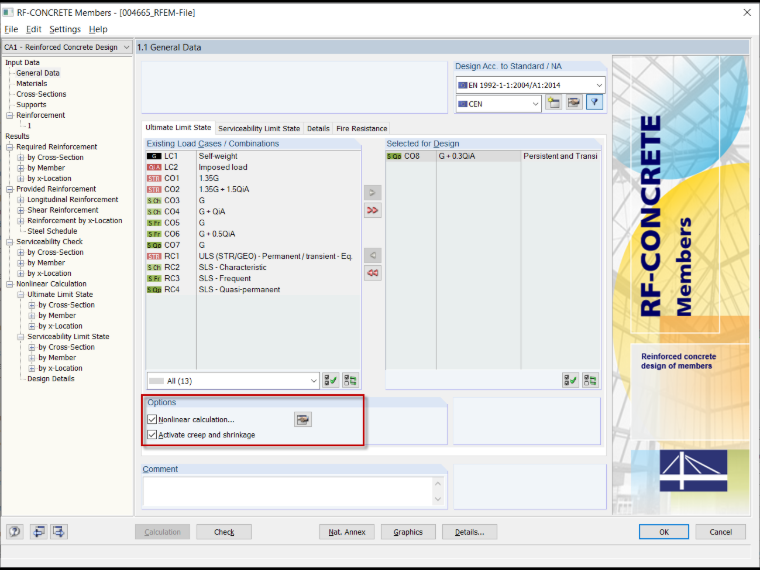
Task: Go to previous table icon
Action: 38,532
